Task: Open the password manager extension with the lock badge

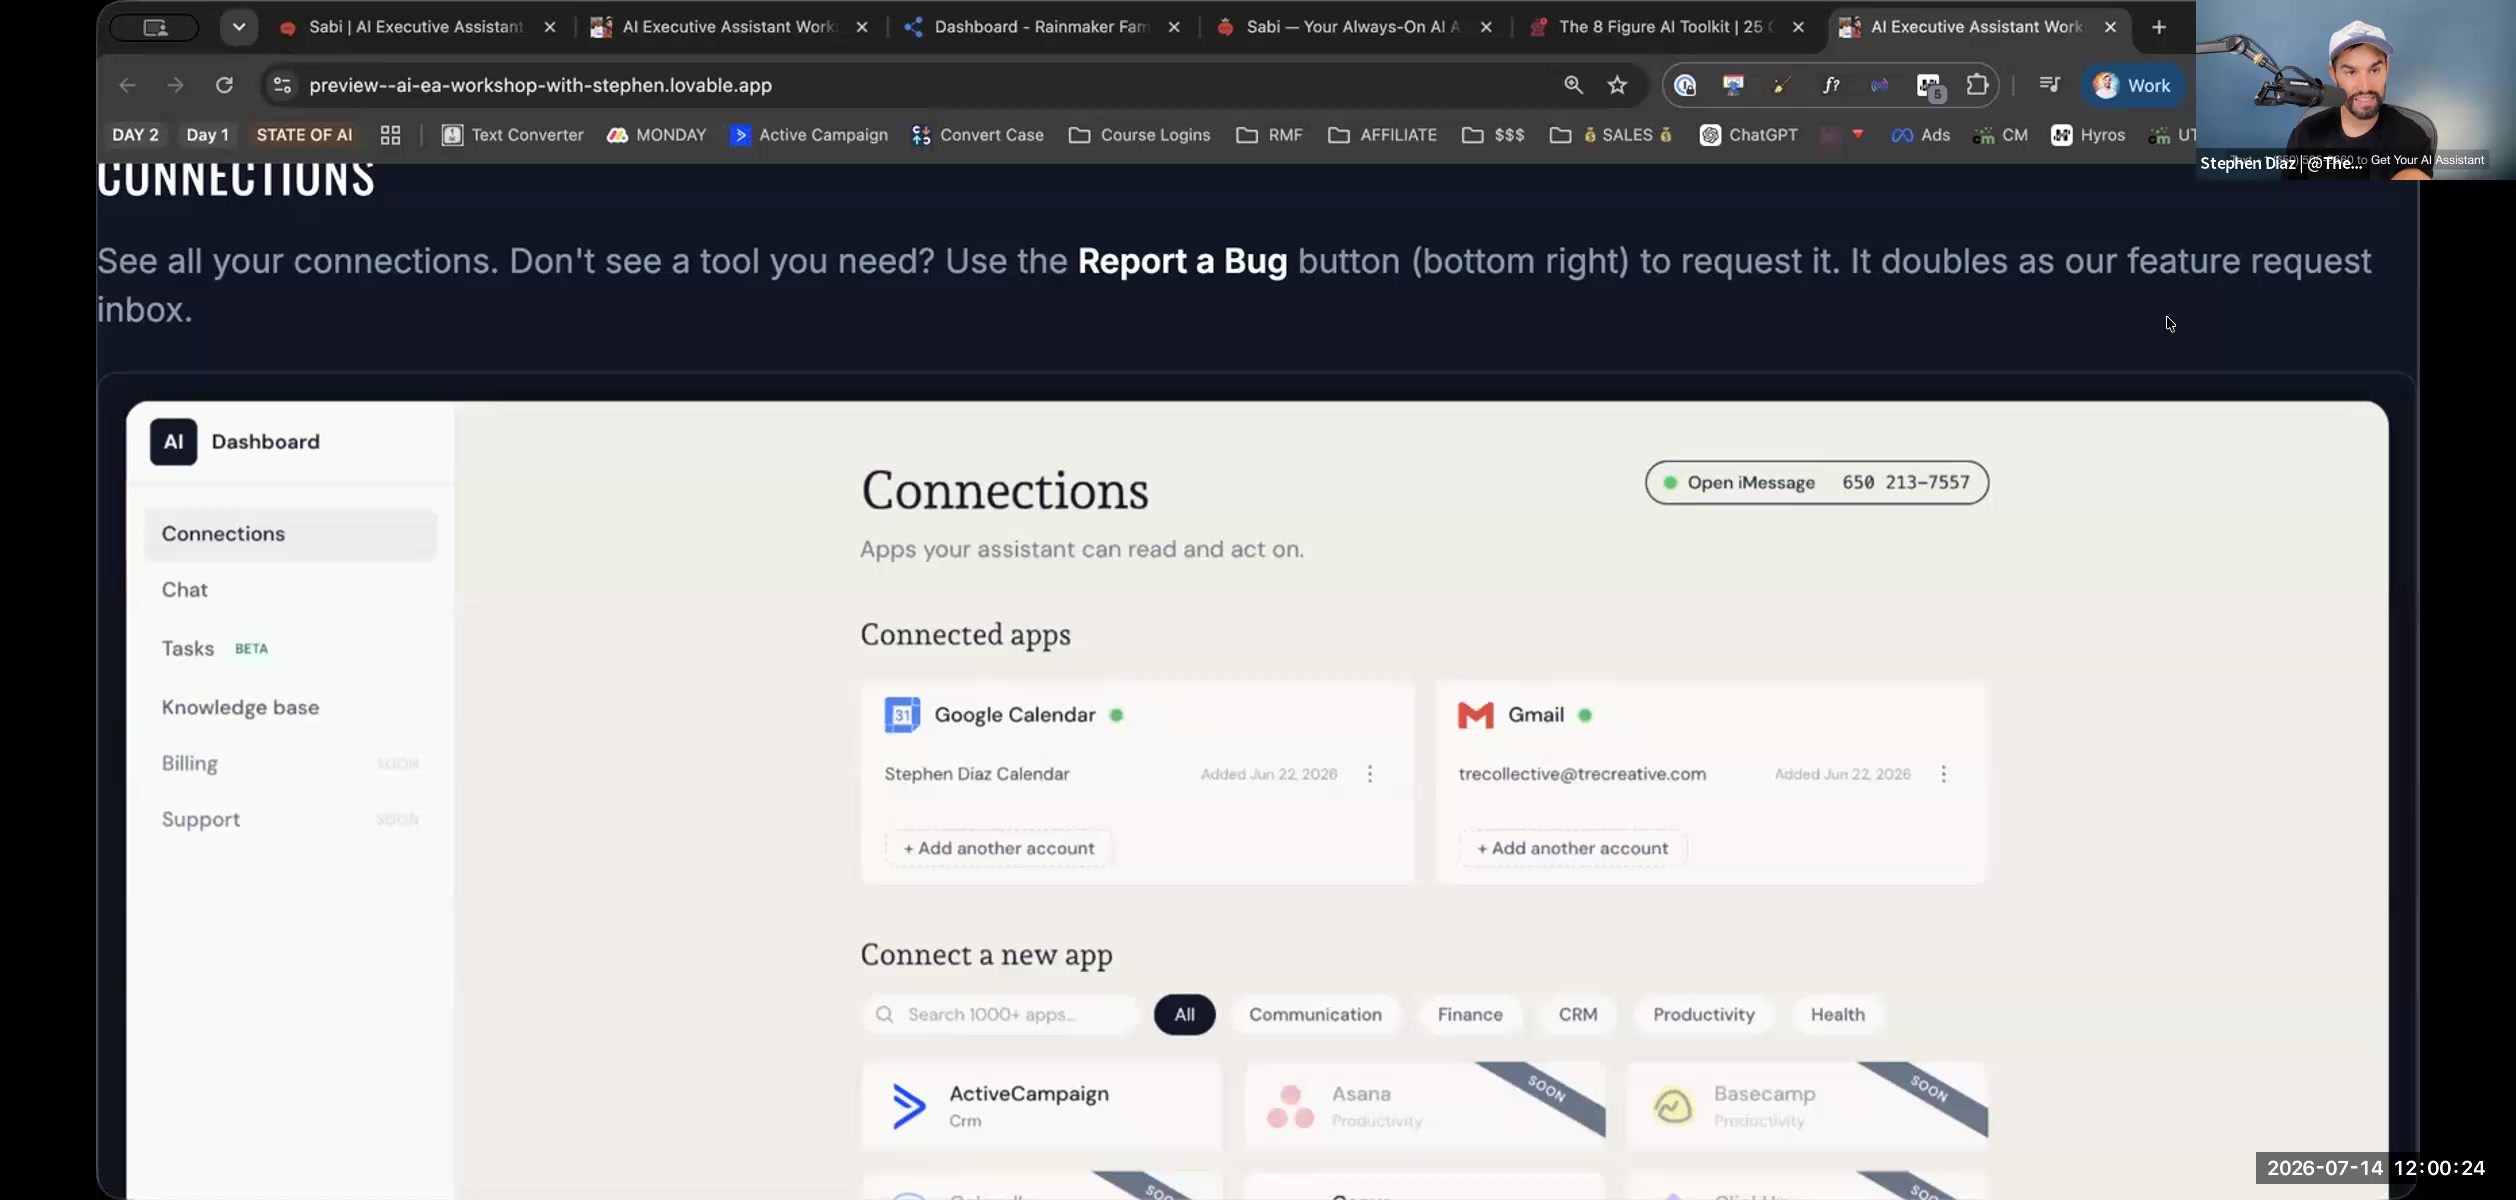Action: point(1685,85)
